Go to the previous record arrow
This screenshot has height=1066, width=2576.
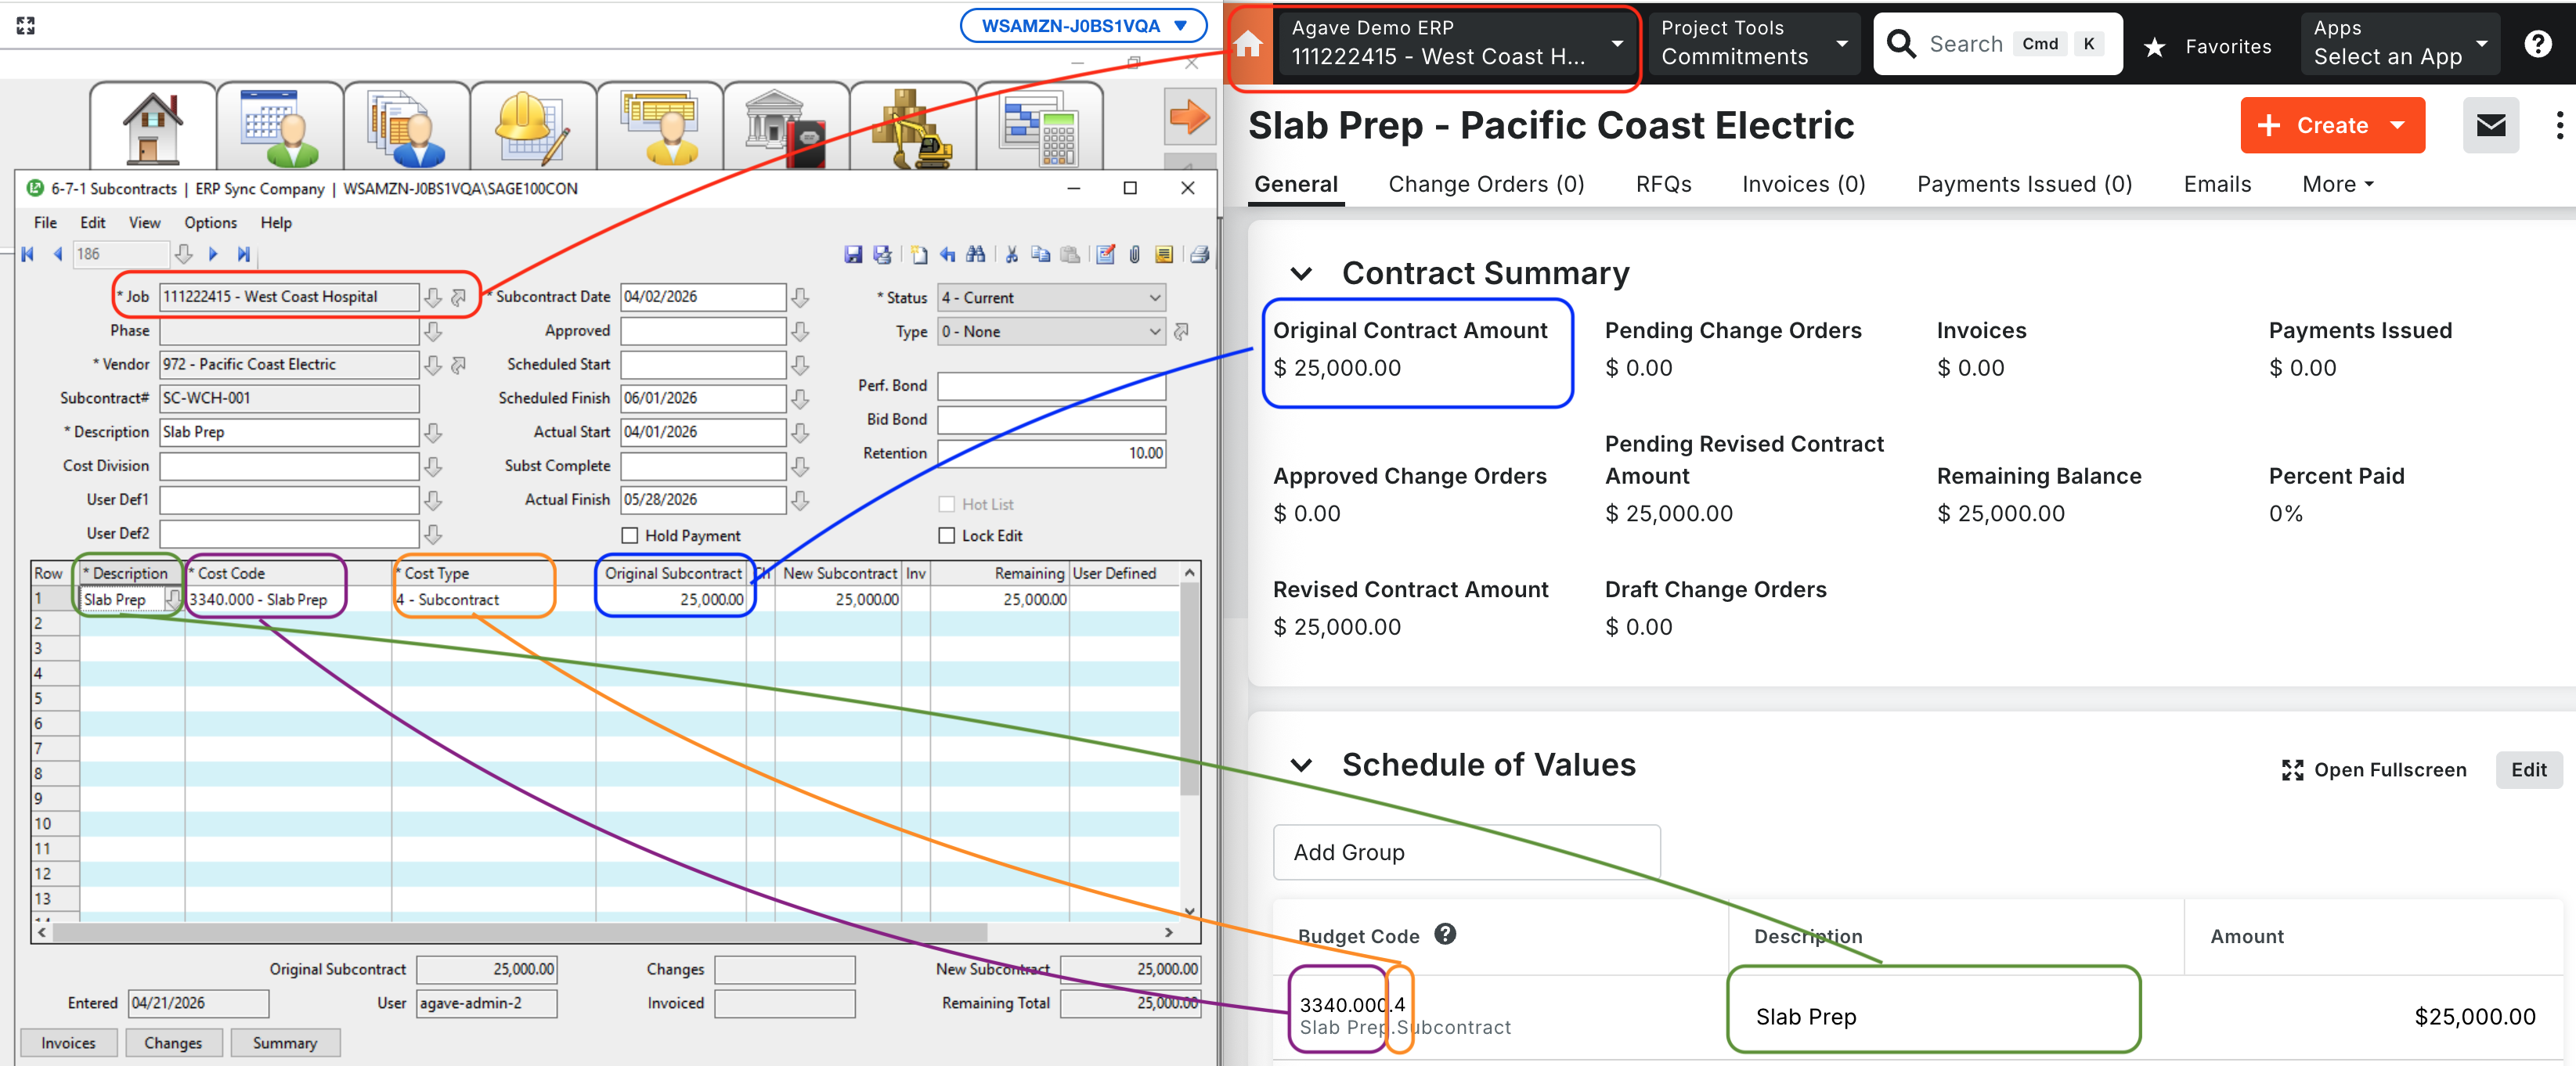click(x=58, y=254)
